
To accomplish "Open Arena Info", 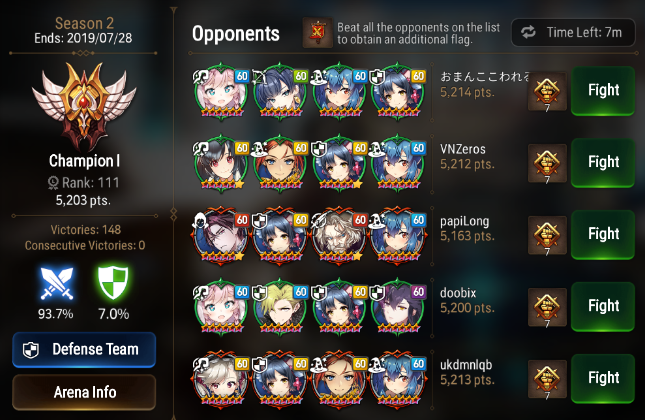I will click(84, 392).
